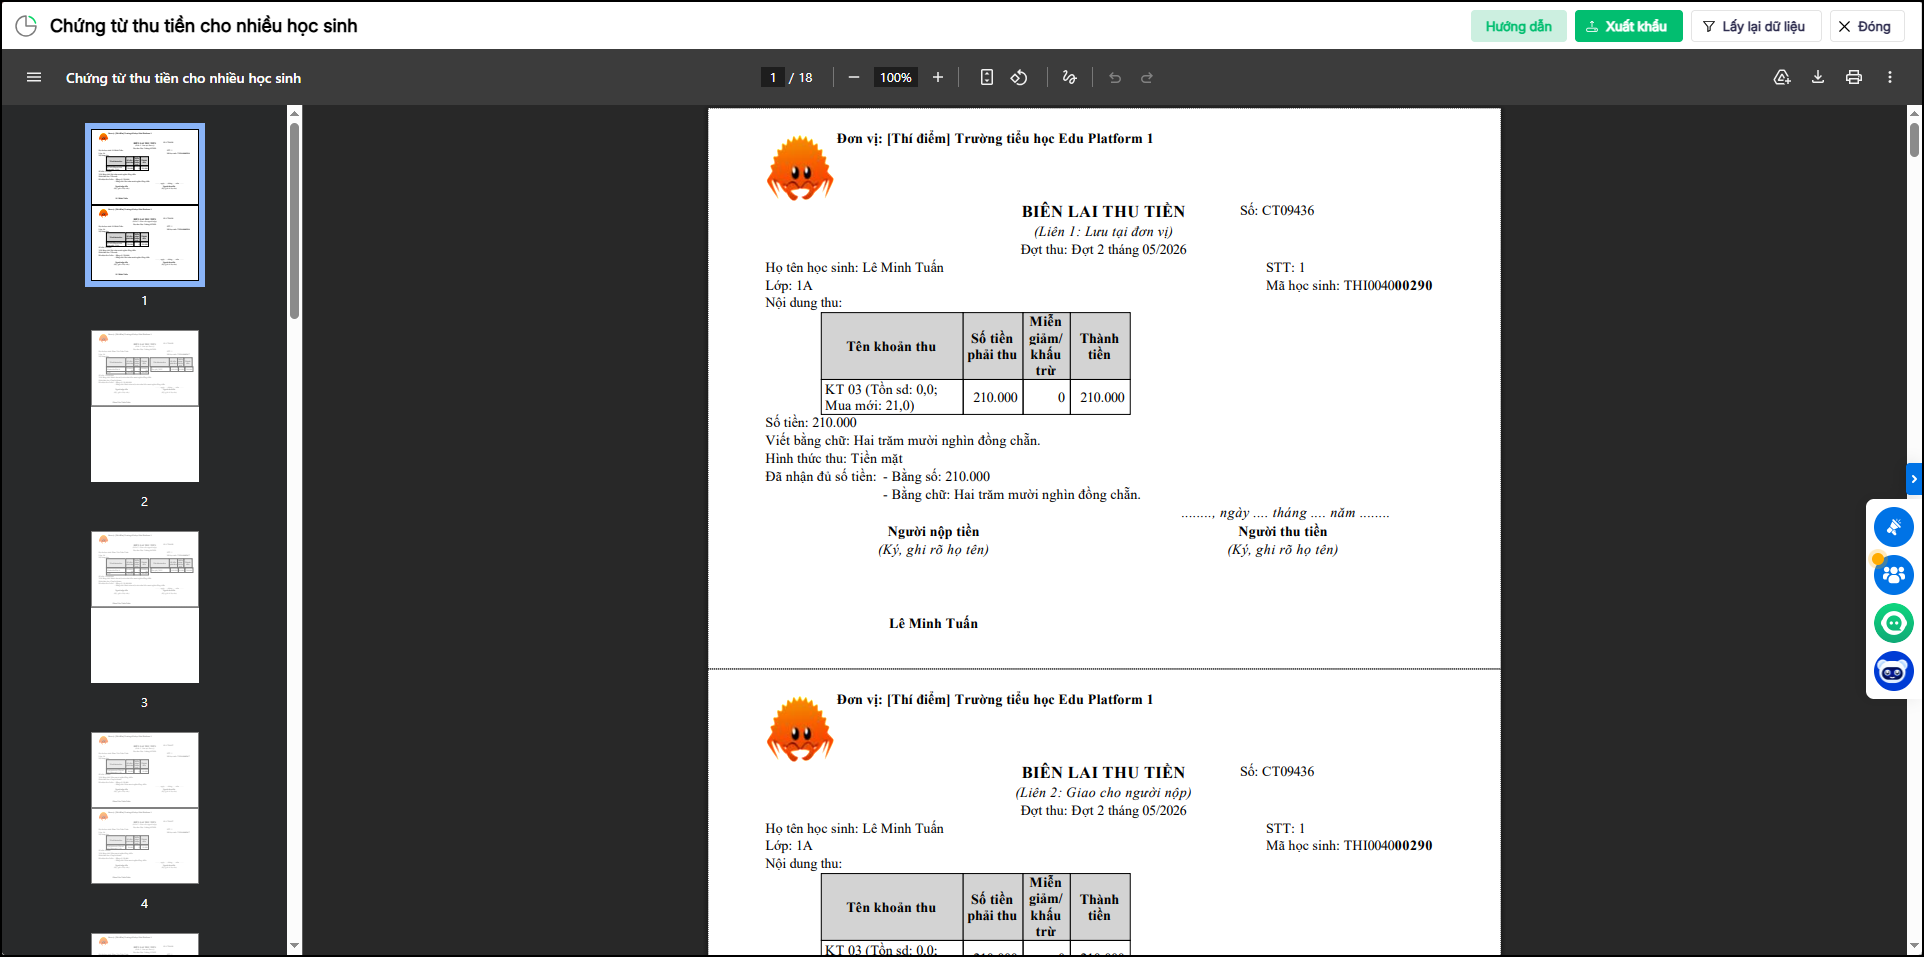The width and height of the screenshot is (1924, 957).
Task: Download the PDF document
Action: pyautogui.click(x=1818, y=78)
